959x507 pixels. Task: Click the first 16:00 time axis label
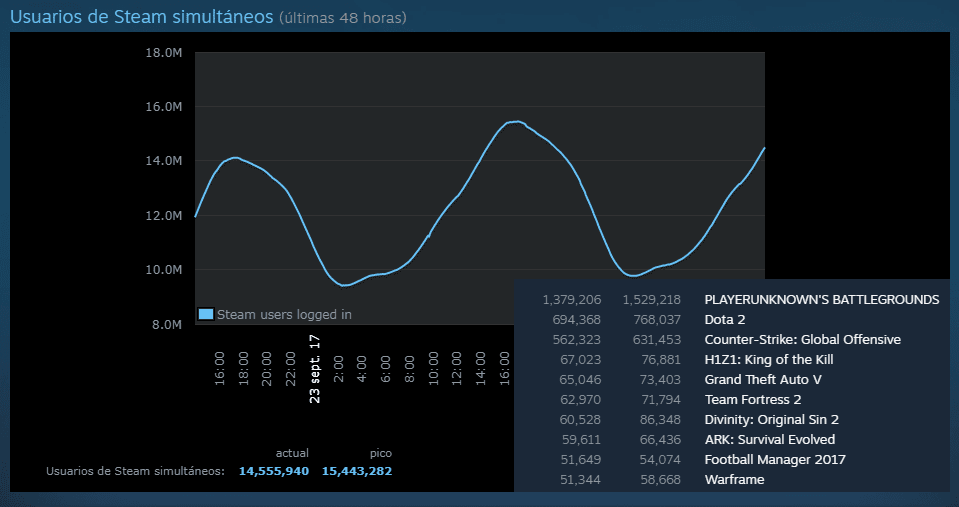220,368
